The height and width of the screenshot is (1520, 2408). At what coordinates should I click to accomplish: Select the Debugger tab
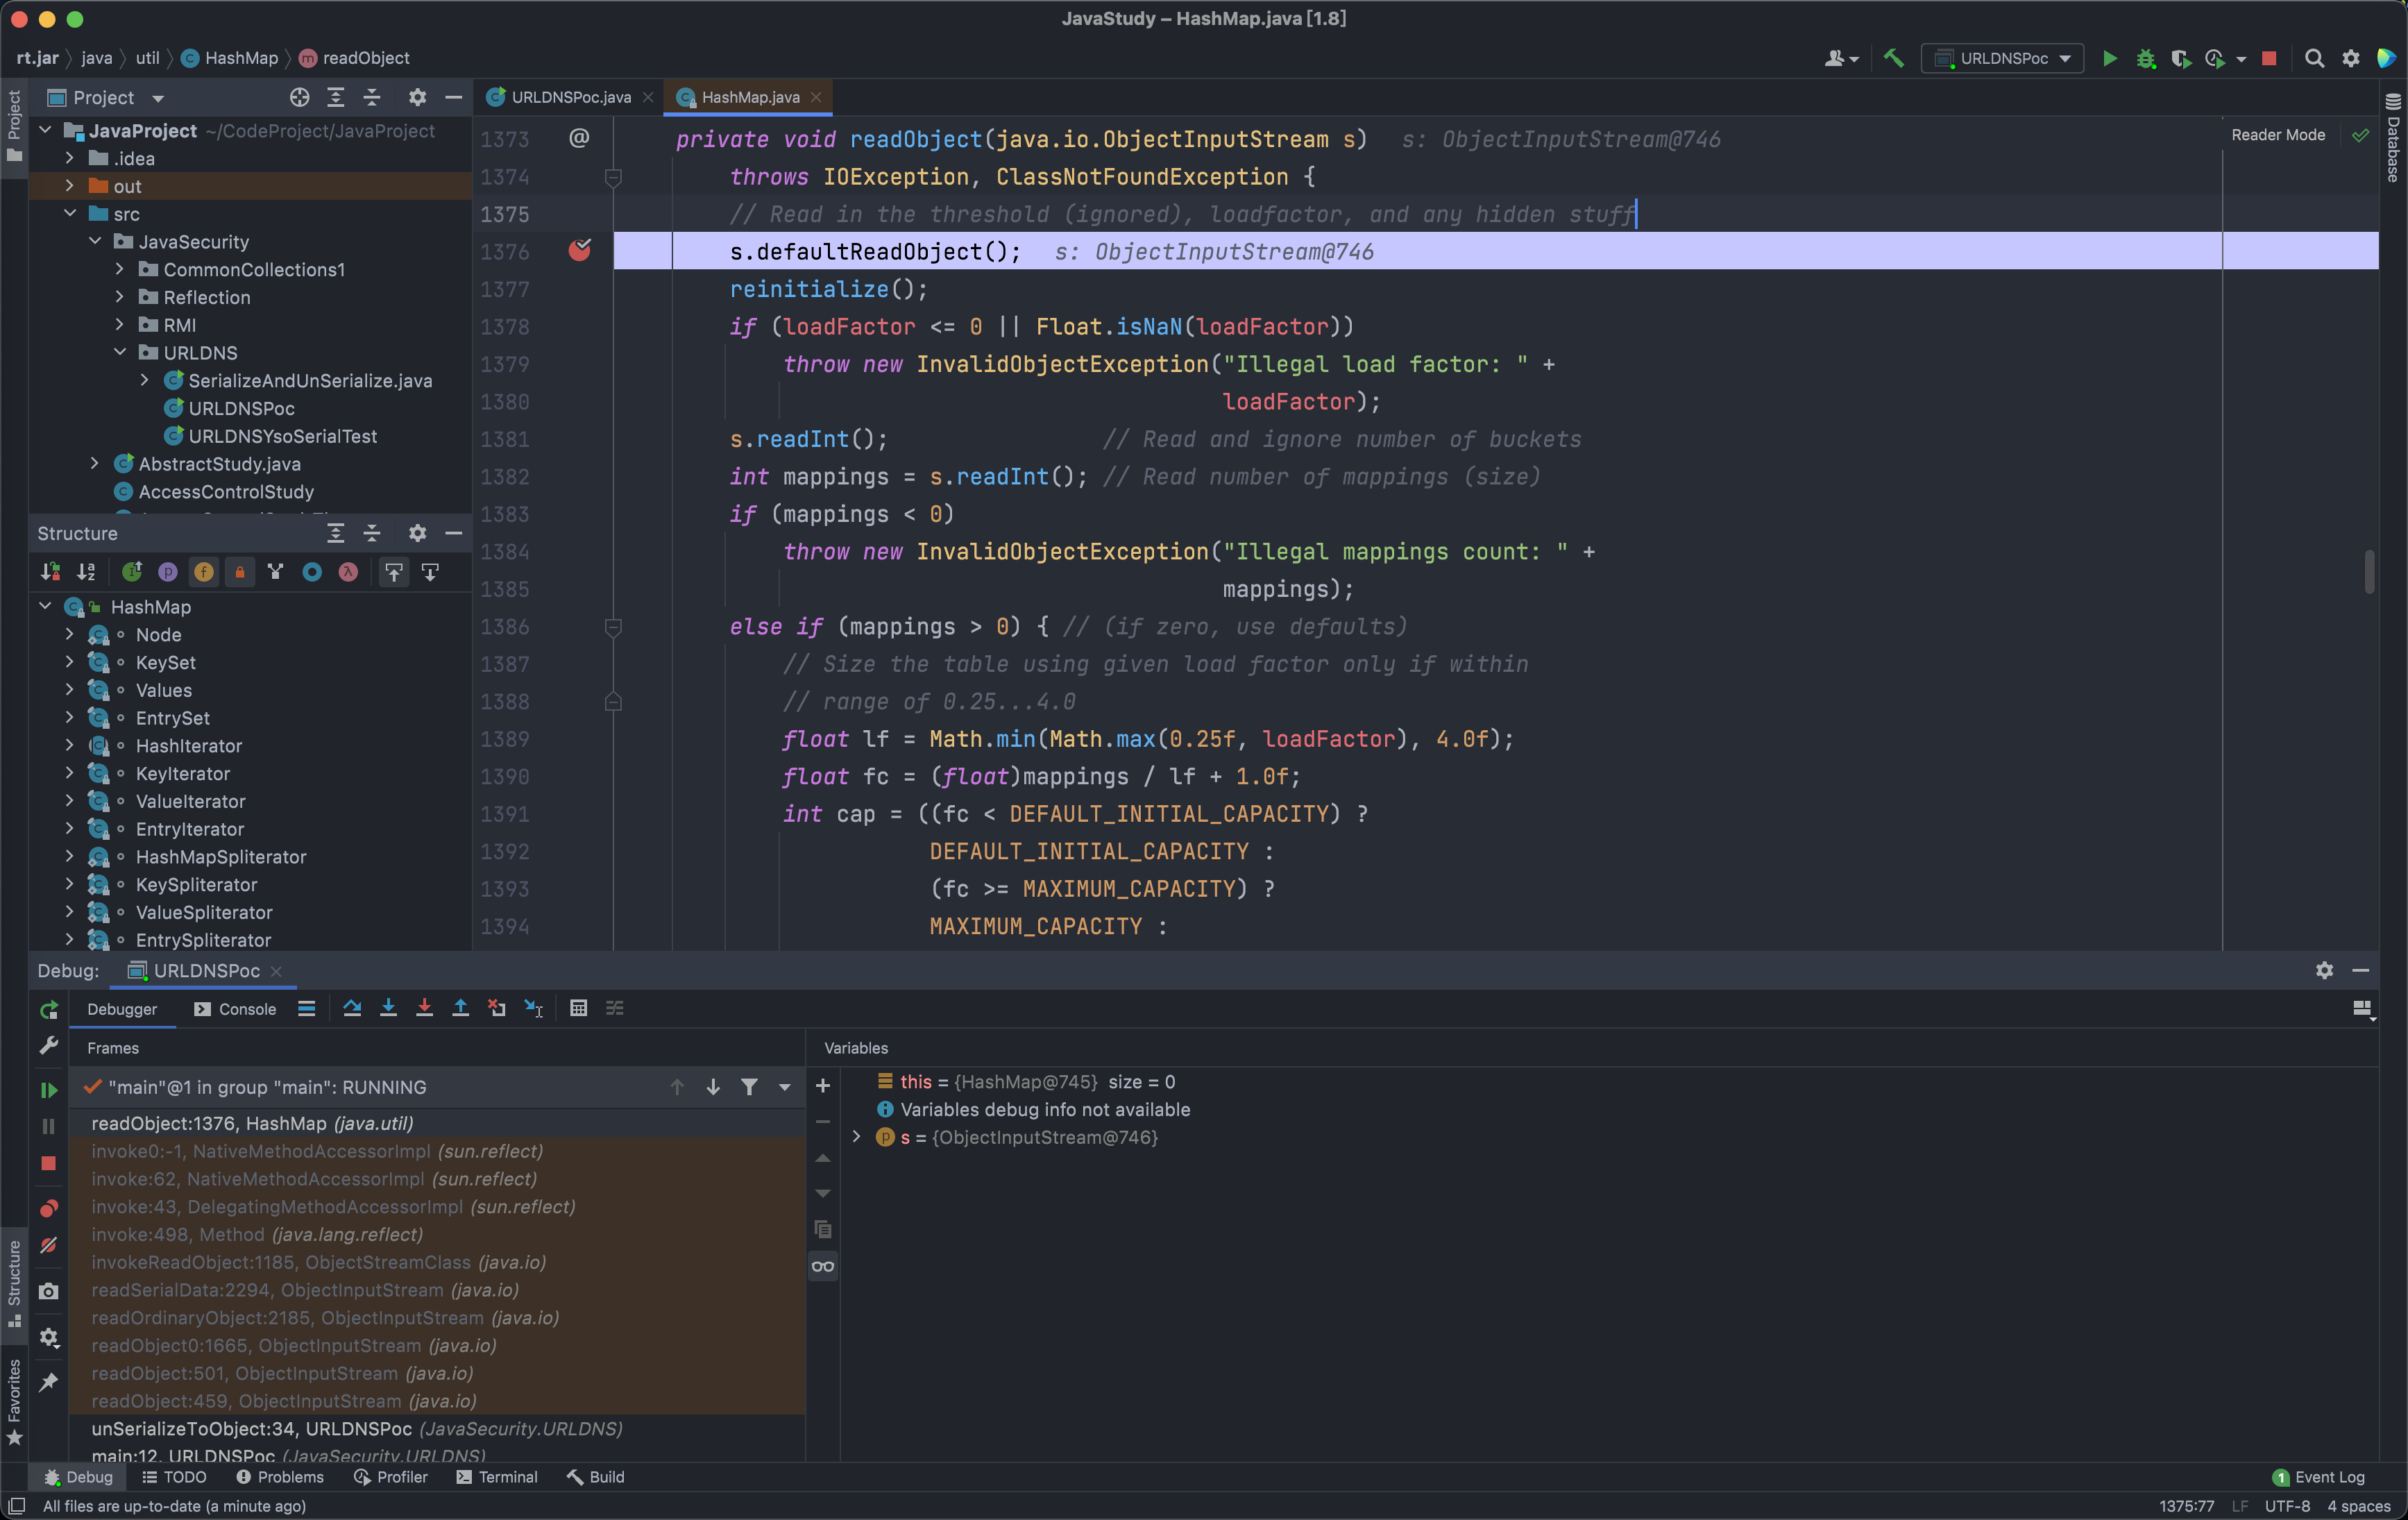coord(122,1009)
